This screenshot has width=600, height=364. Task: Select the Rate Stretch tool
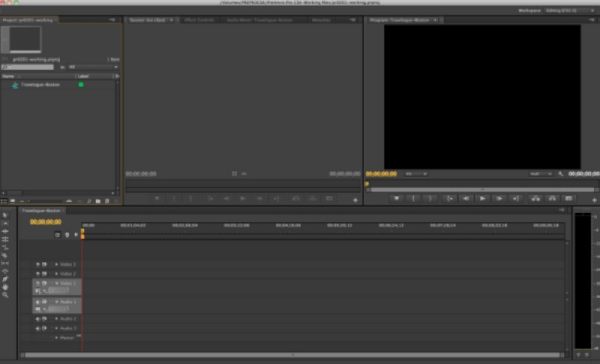click(x=5, y=247)
